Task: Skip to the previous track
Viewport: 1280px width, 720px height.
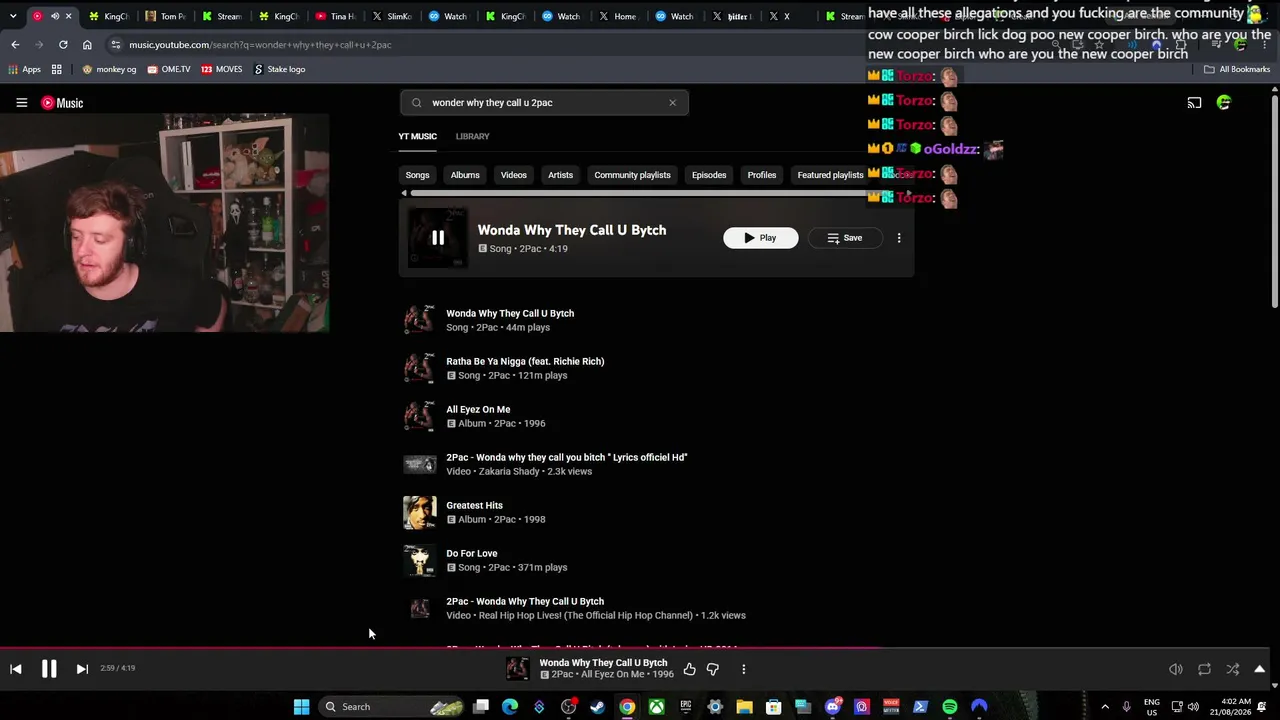Action: click(x=16, y=669)
